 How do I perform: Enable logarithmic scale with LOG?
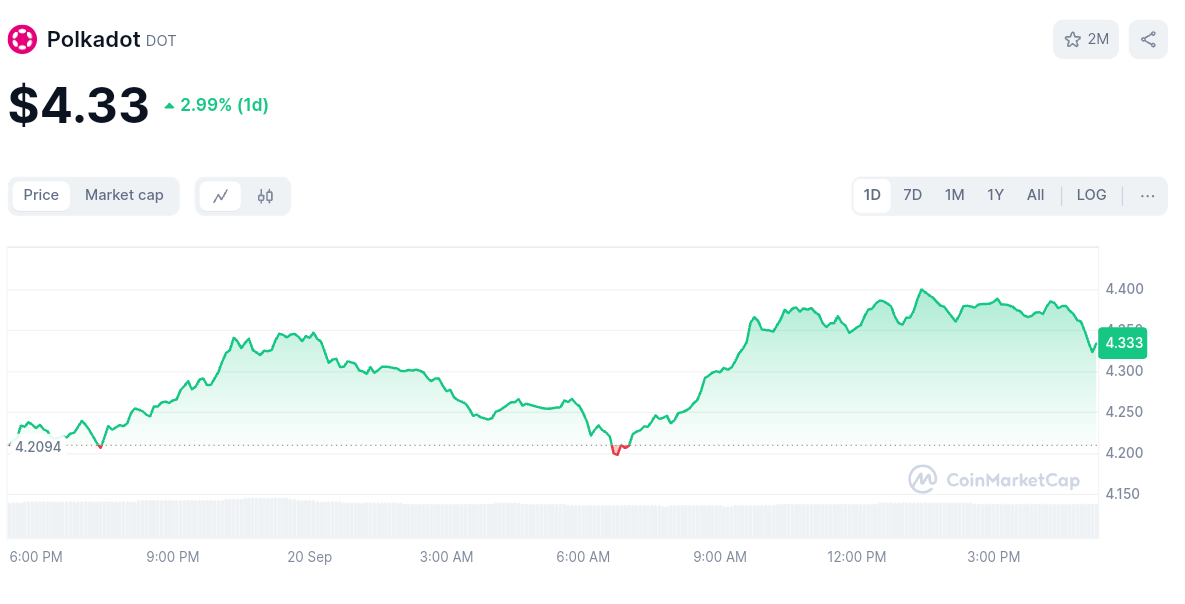(1091, 195)
